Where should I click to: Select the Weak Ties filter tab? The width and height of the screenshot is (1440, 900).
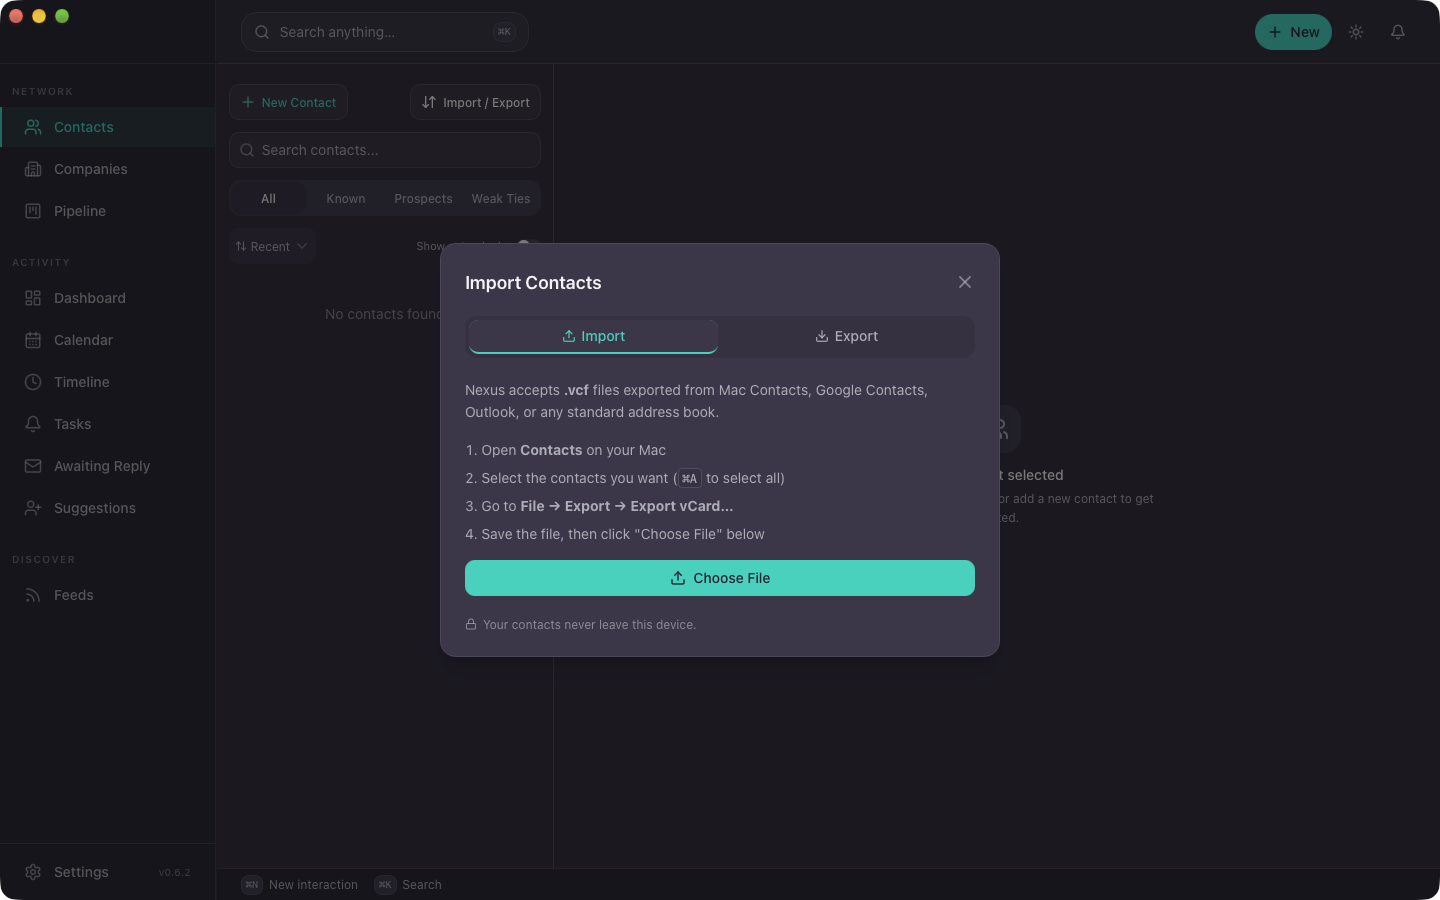coord(501,199)
